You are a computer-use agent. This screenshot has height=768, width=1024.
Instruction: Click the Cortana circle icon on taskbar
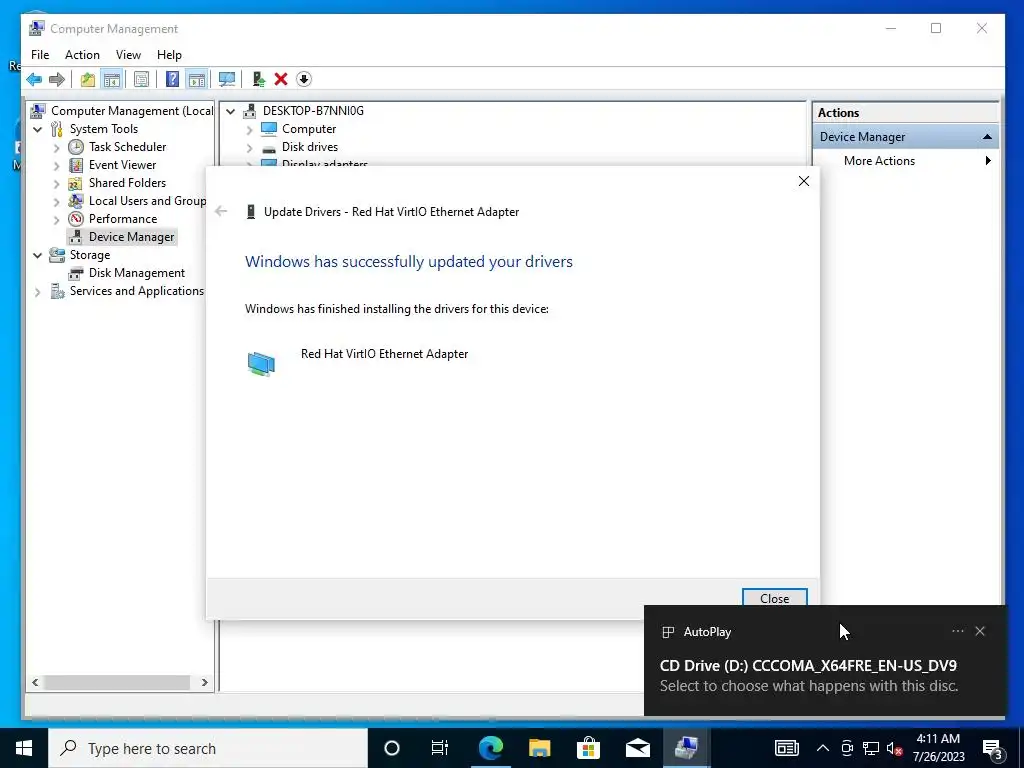(392, 748)
